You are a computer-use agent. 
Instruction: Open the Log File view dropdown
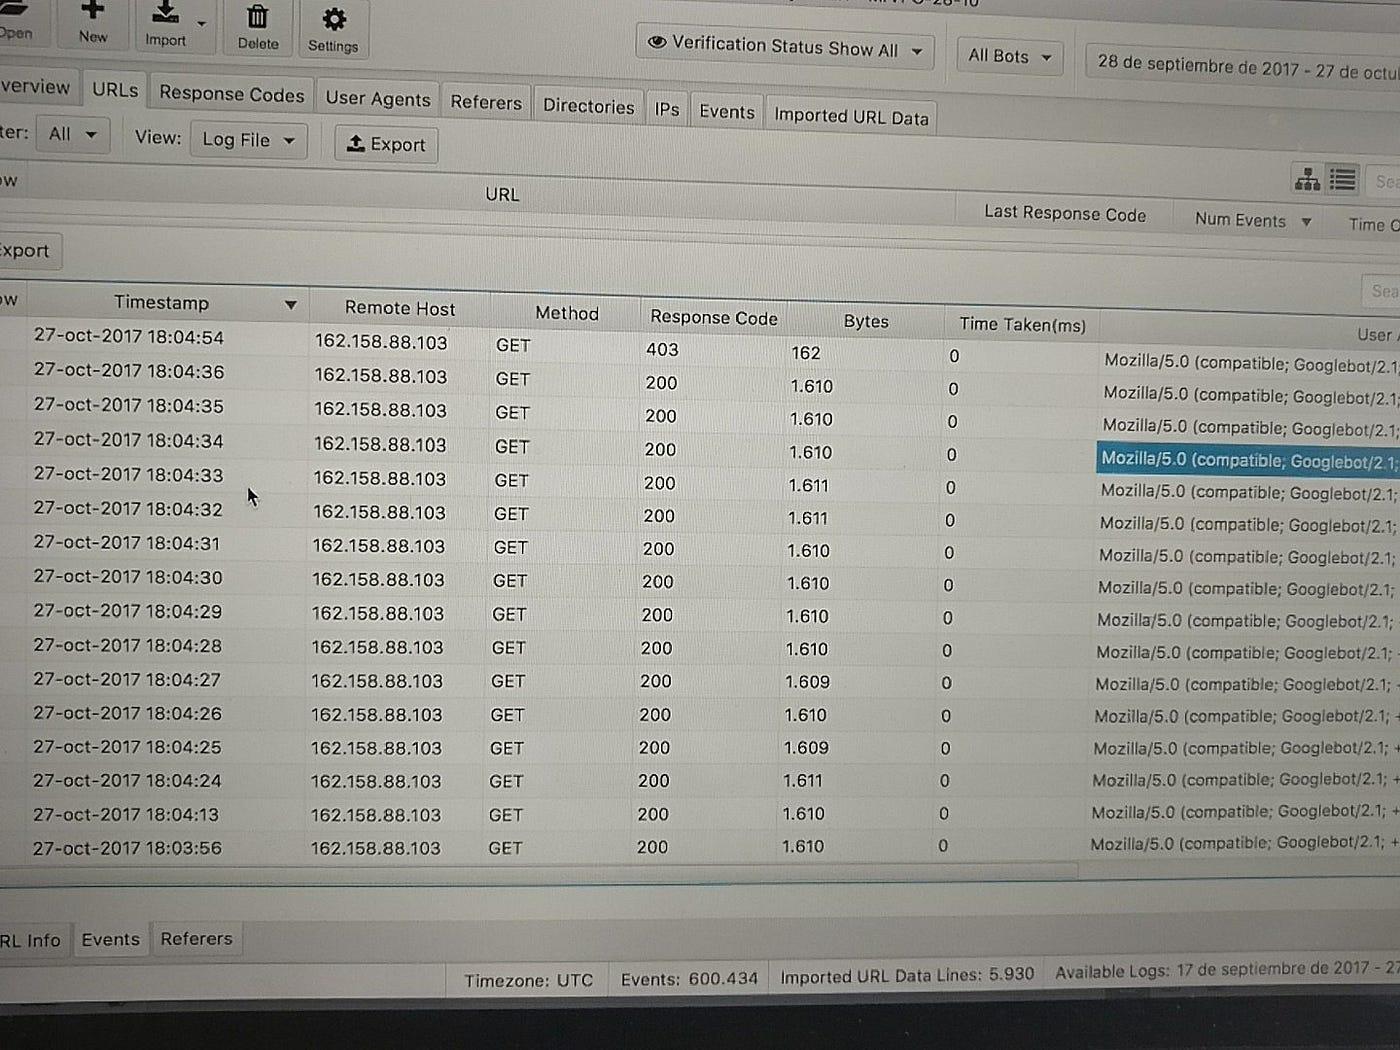248,140
